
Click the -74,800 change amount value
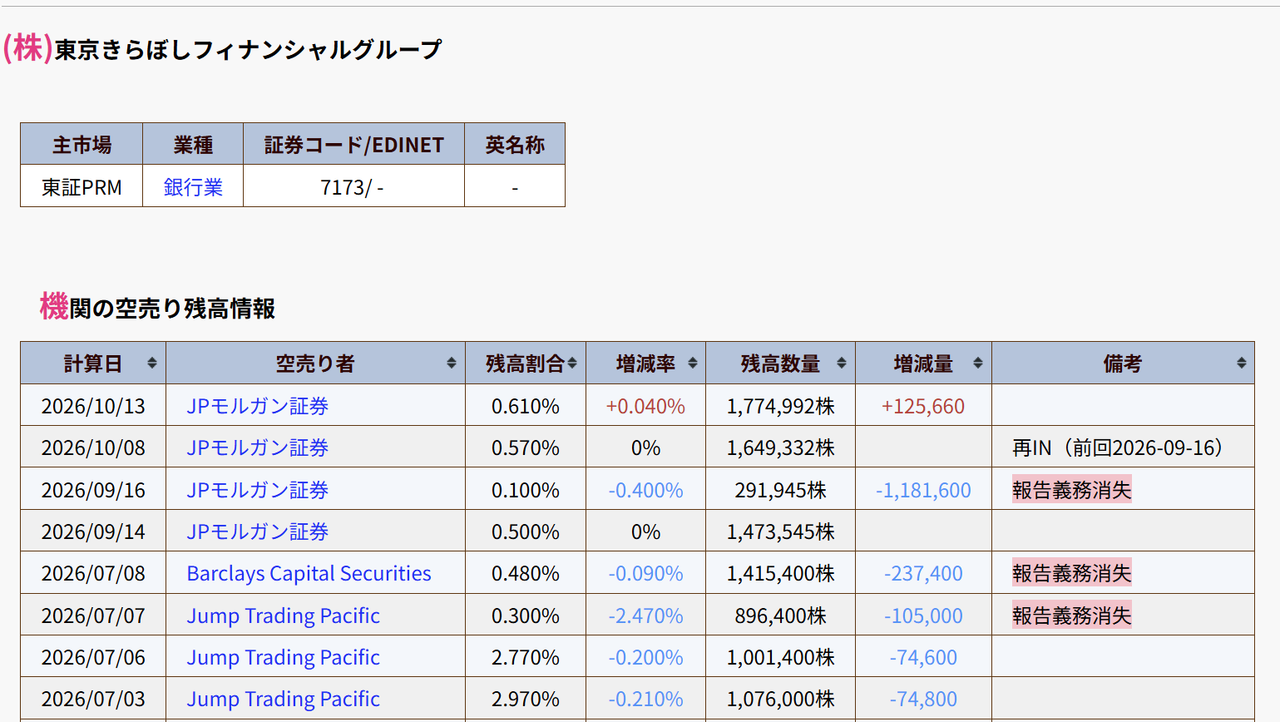pos(923,700)
